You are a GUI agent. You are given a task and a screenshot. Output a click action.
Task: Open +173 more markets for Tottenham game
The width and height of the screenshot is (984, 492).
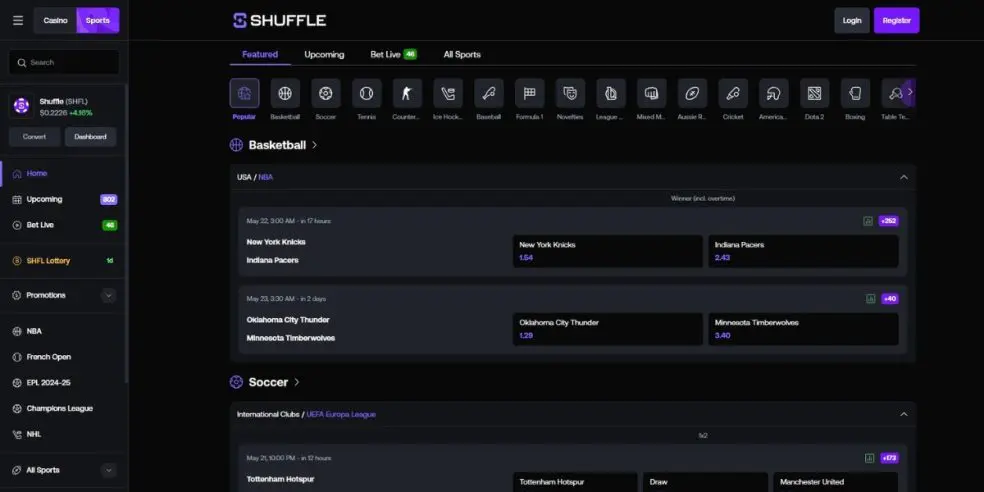coord(889,458)
